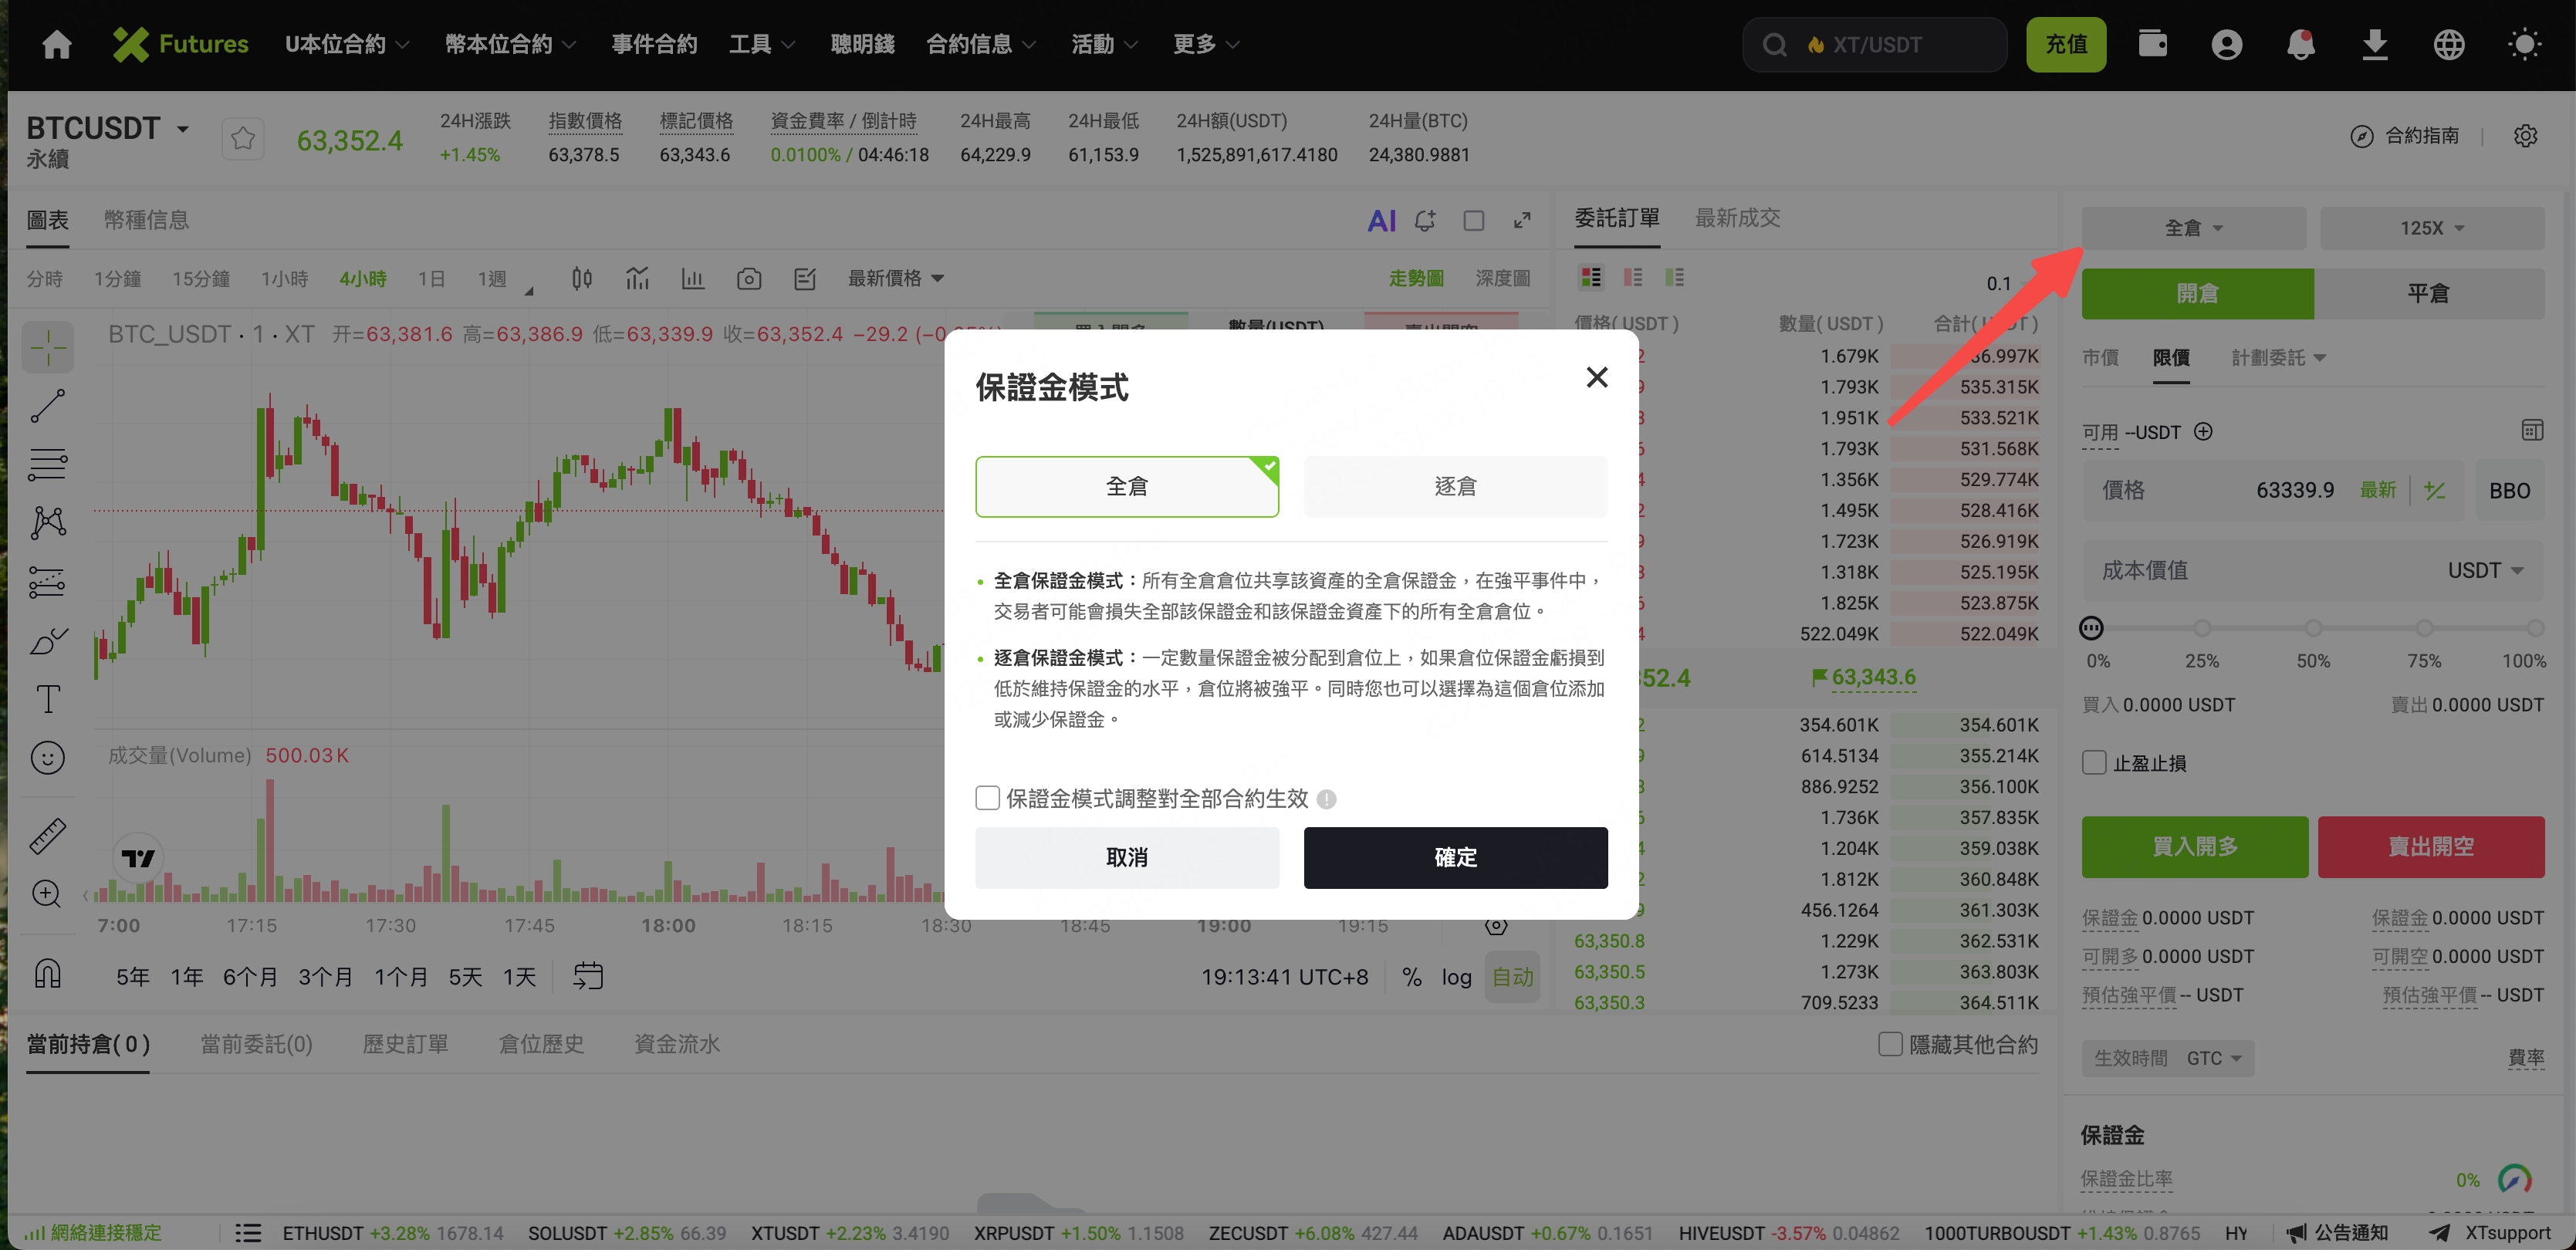This screenshot has height=1250, width=2576.
Task: Click 充值 deposit button
Action: (x=2065, y=44)
